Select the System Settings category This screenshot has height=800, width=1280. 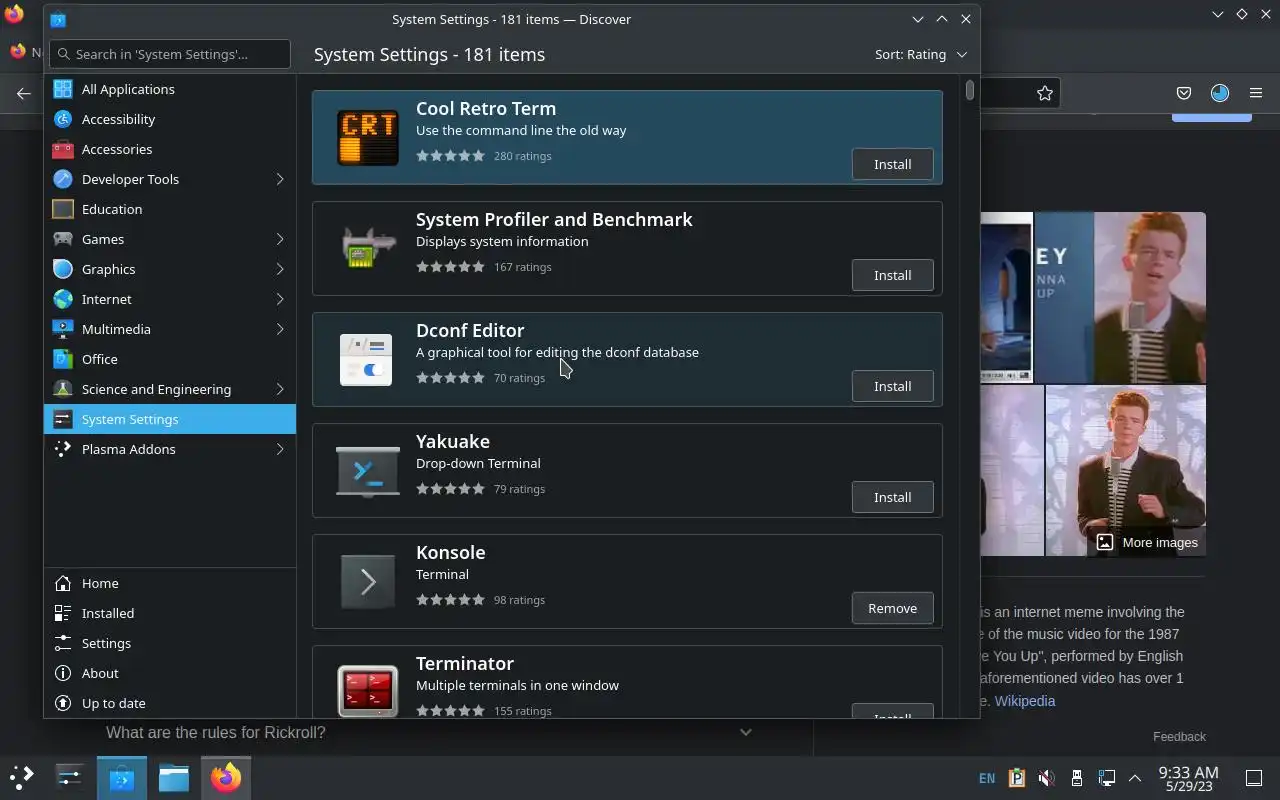point(170,419)
